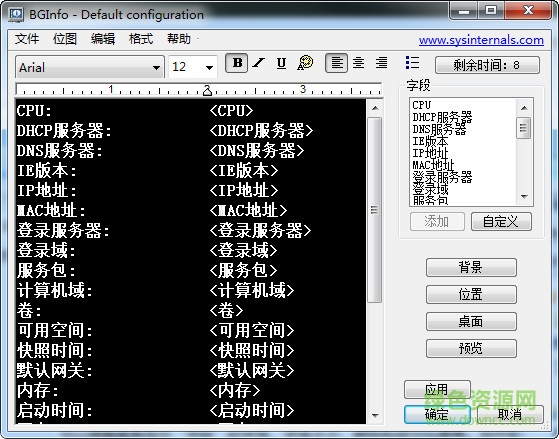Click the 计算机域: label in editor
The image size is (559, 439).
pos(55,290)
